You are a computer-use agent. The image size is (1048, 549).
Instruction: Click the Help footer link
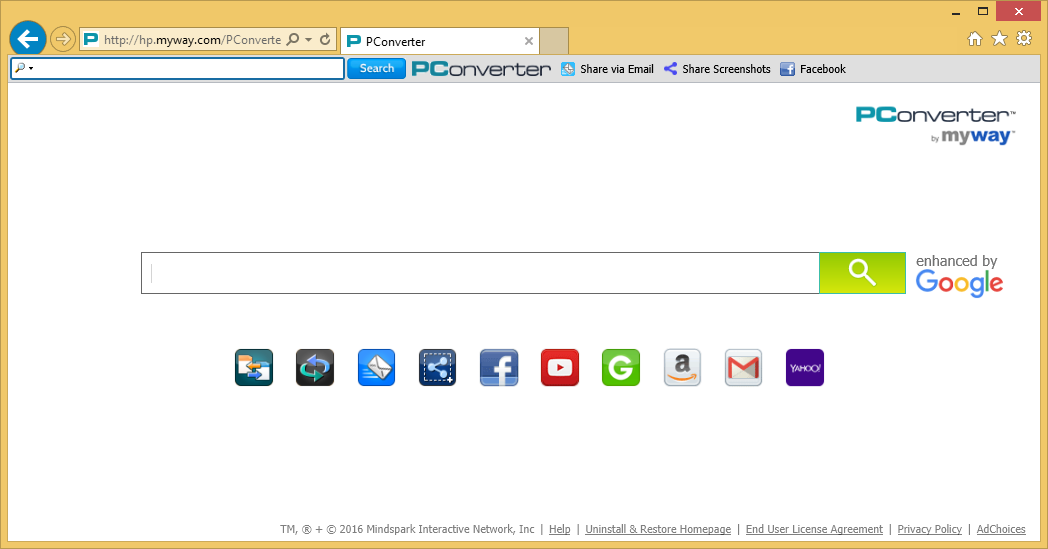coord(559,529)
